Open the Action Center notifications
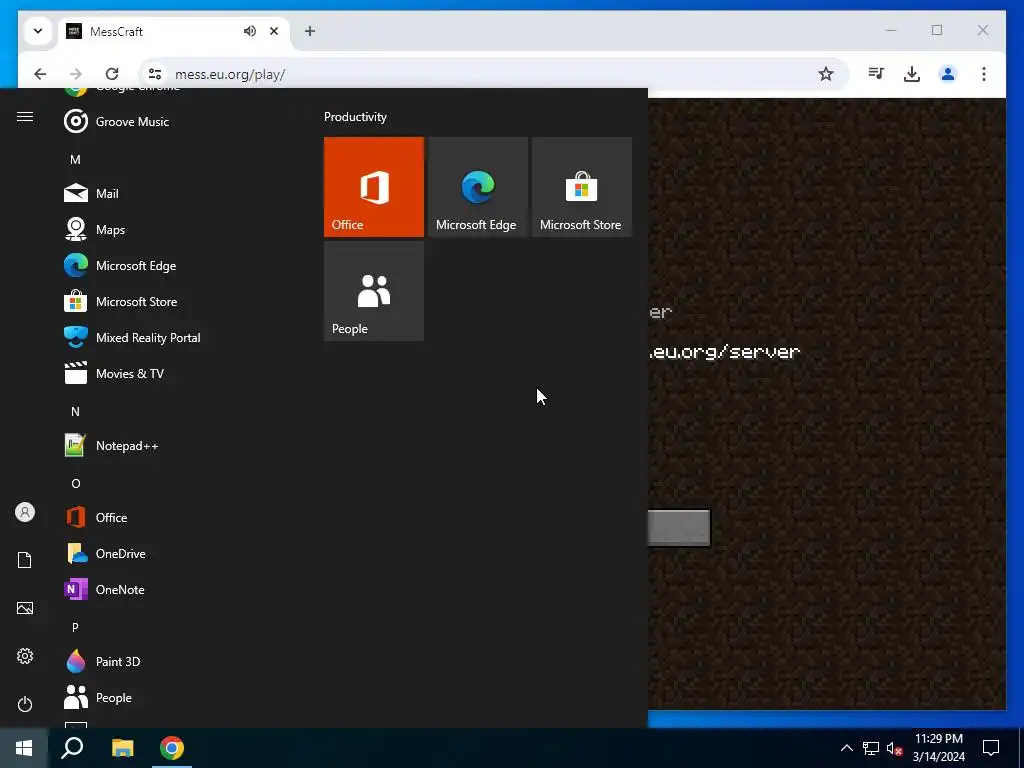The height and width of the screenshot is (768, 1024). pos(991,748)
